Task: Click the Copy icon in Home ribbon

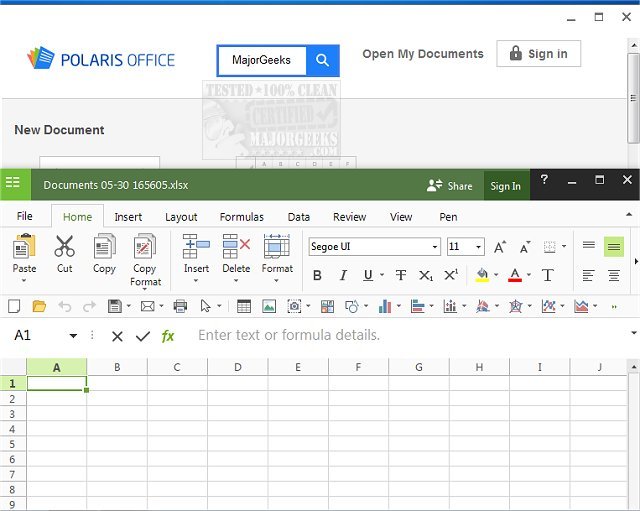Action: pyautogui.click(x=104, y=246)
